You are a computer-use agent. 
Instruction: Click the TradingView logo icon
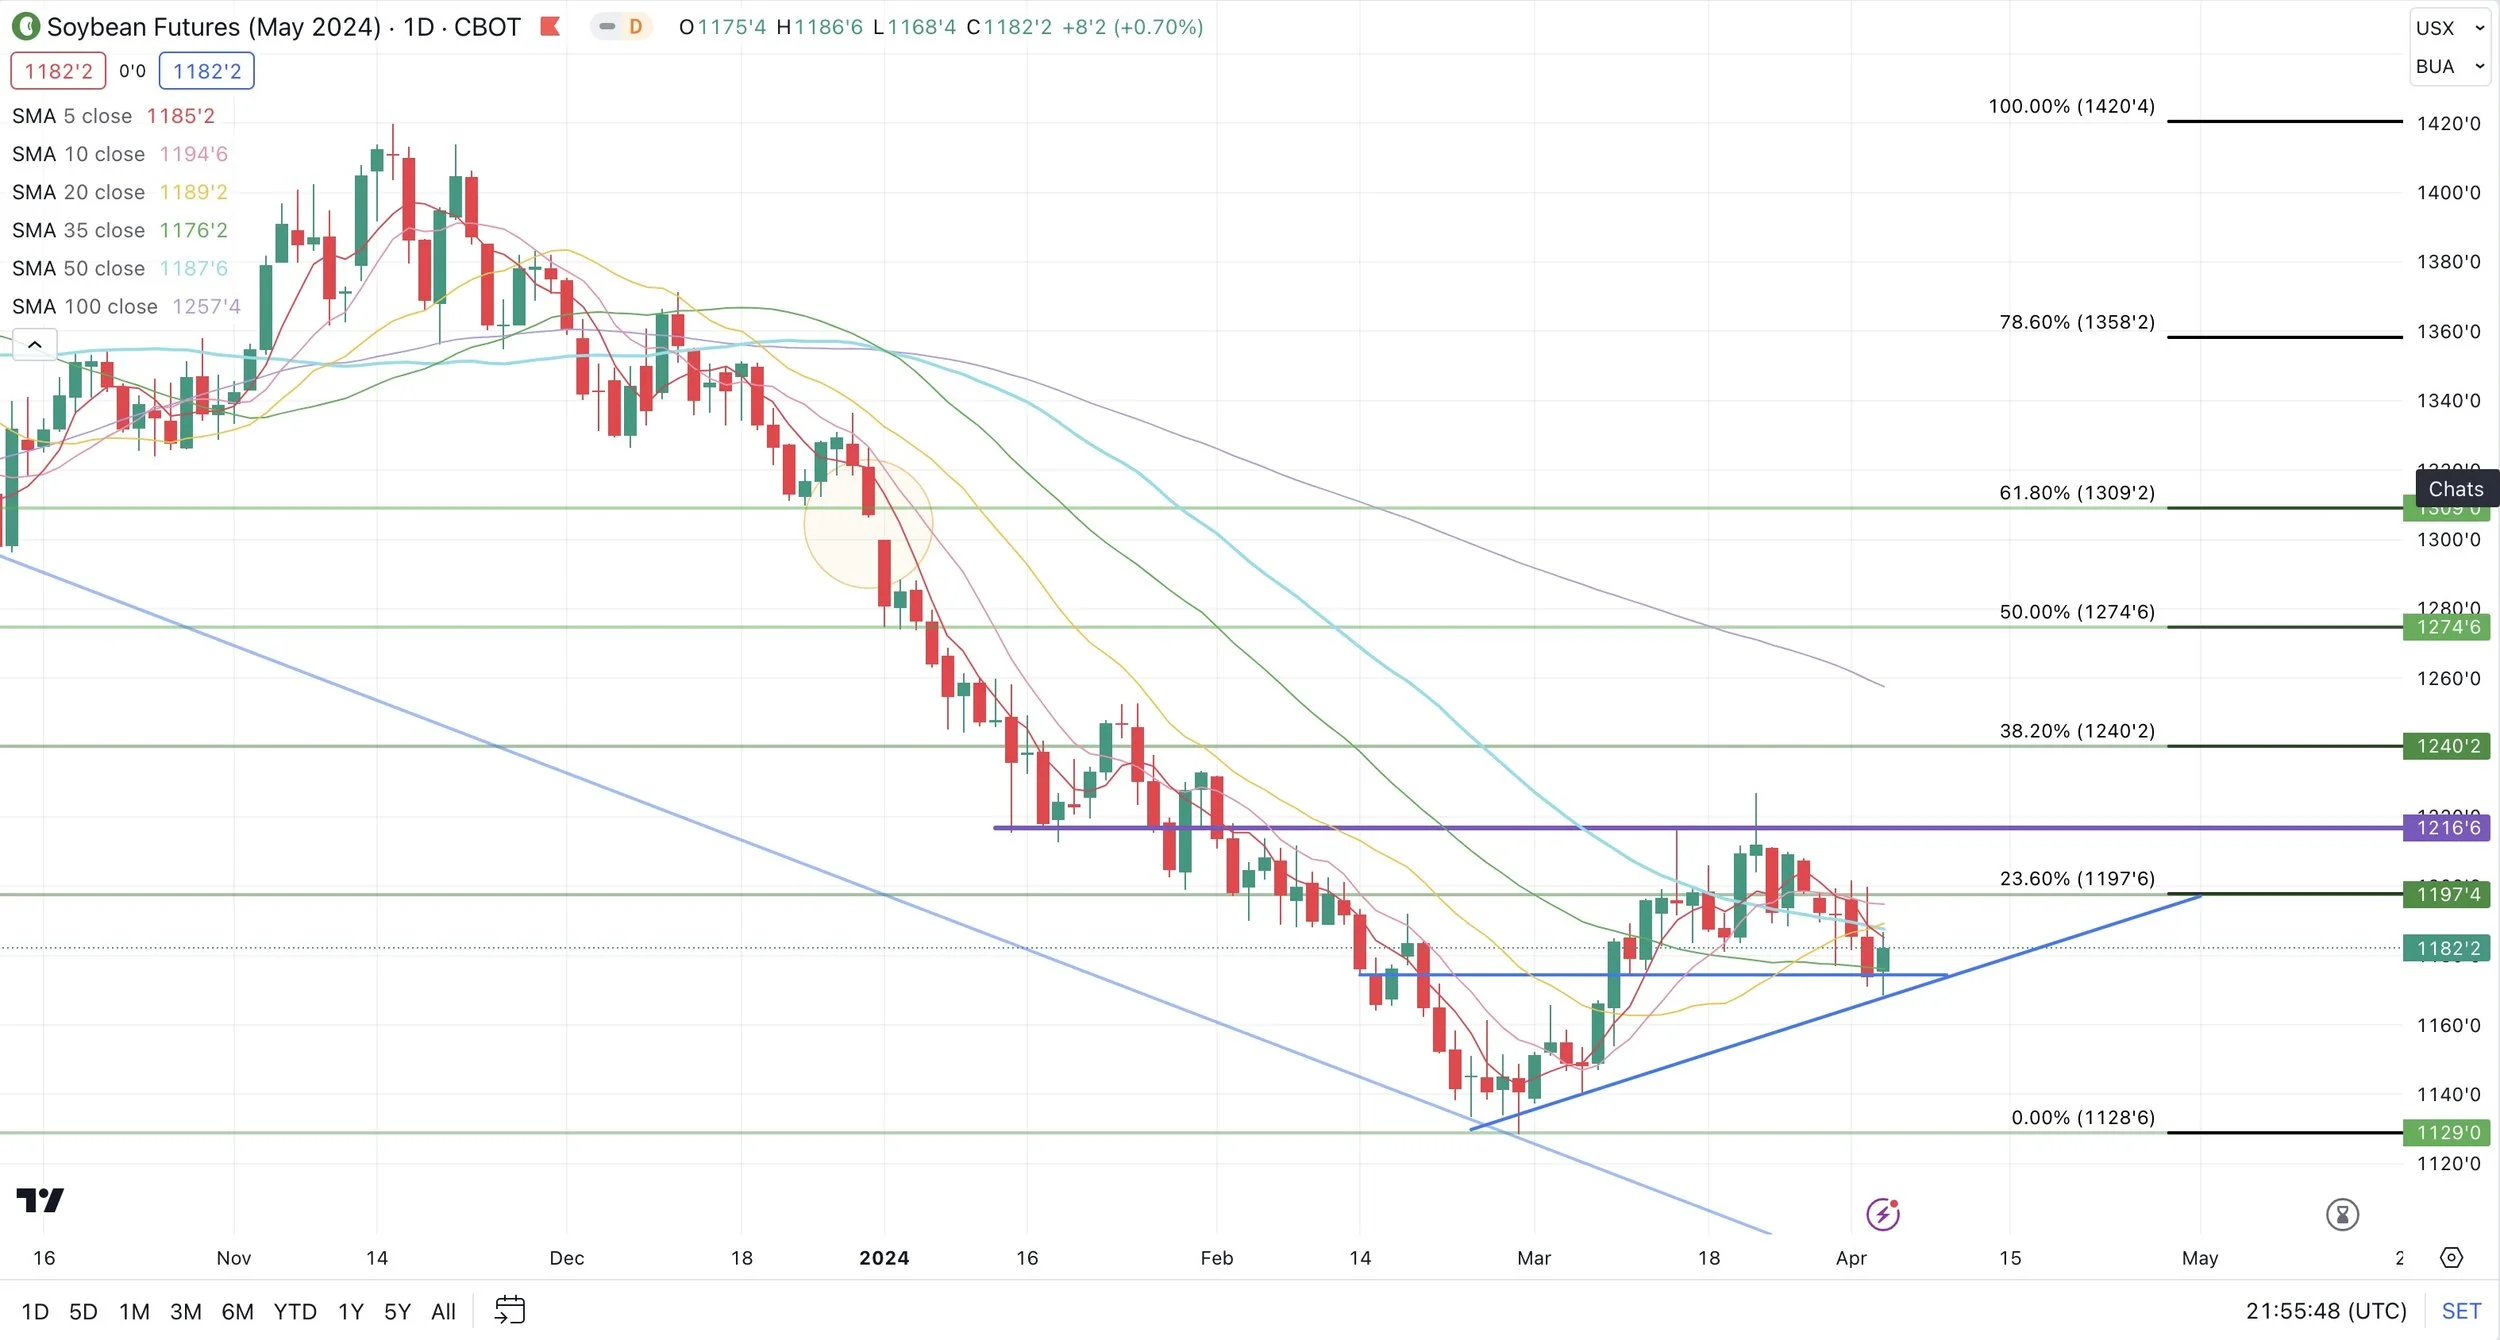[x=40, y=1200]
